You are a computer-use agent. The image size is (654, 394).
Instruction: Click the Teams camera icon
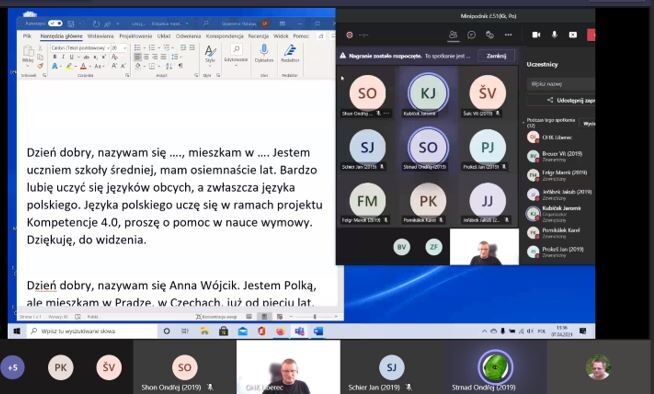(x=536, y=35)
